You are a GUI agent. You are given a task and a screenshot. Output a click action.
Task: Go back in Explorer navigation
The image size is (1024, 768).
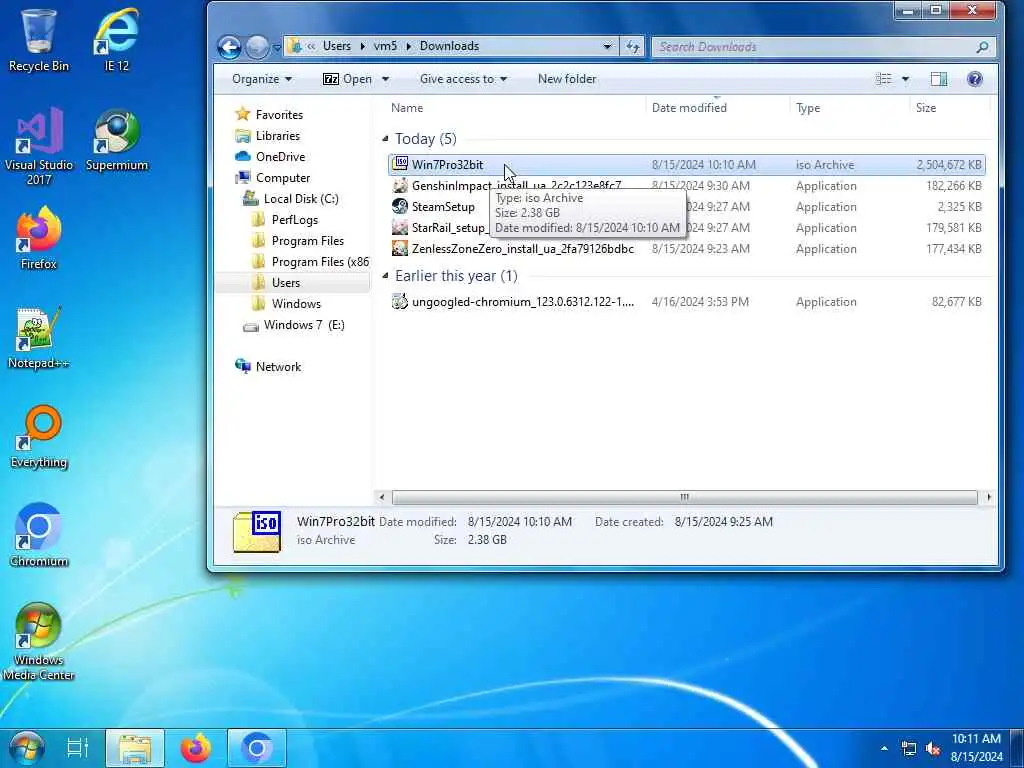tap(229, 46)
